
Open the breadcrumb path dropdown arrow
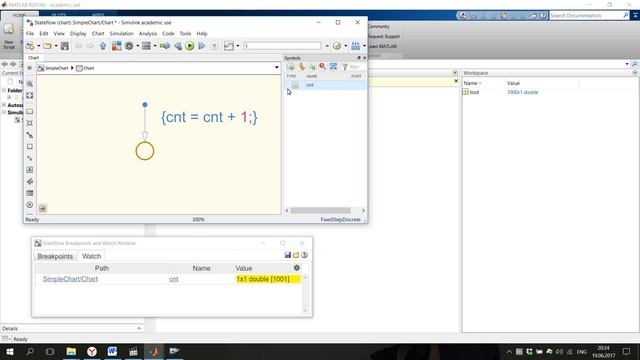[x=276, y=68]
